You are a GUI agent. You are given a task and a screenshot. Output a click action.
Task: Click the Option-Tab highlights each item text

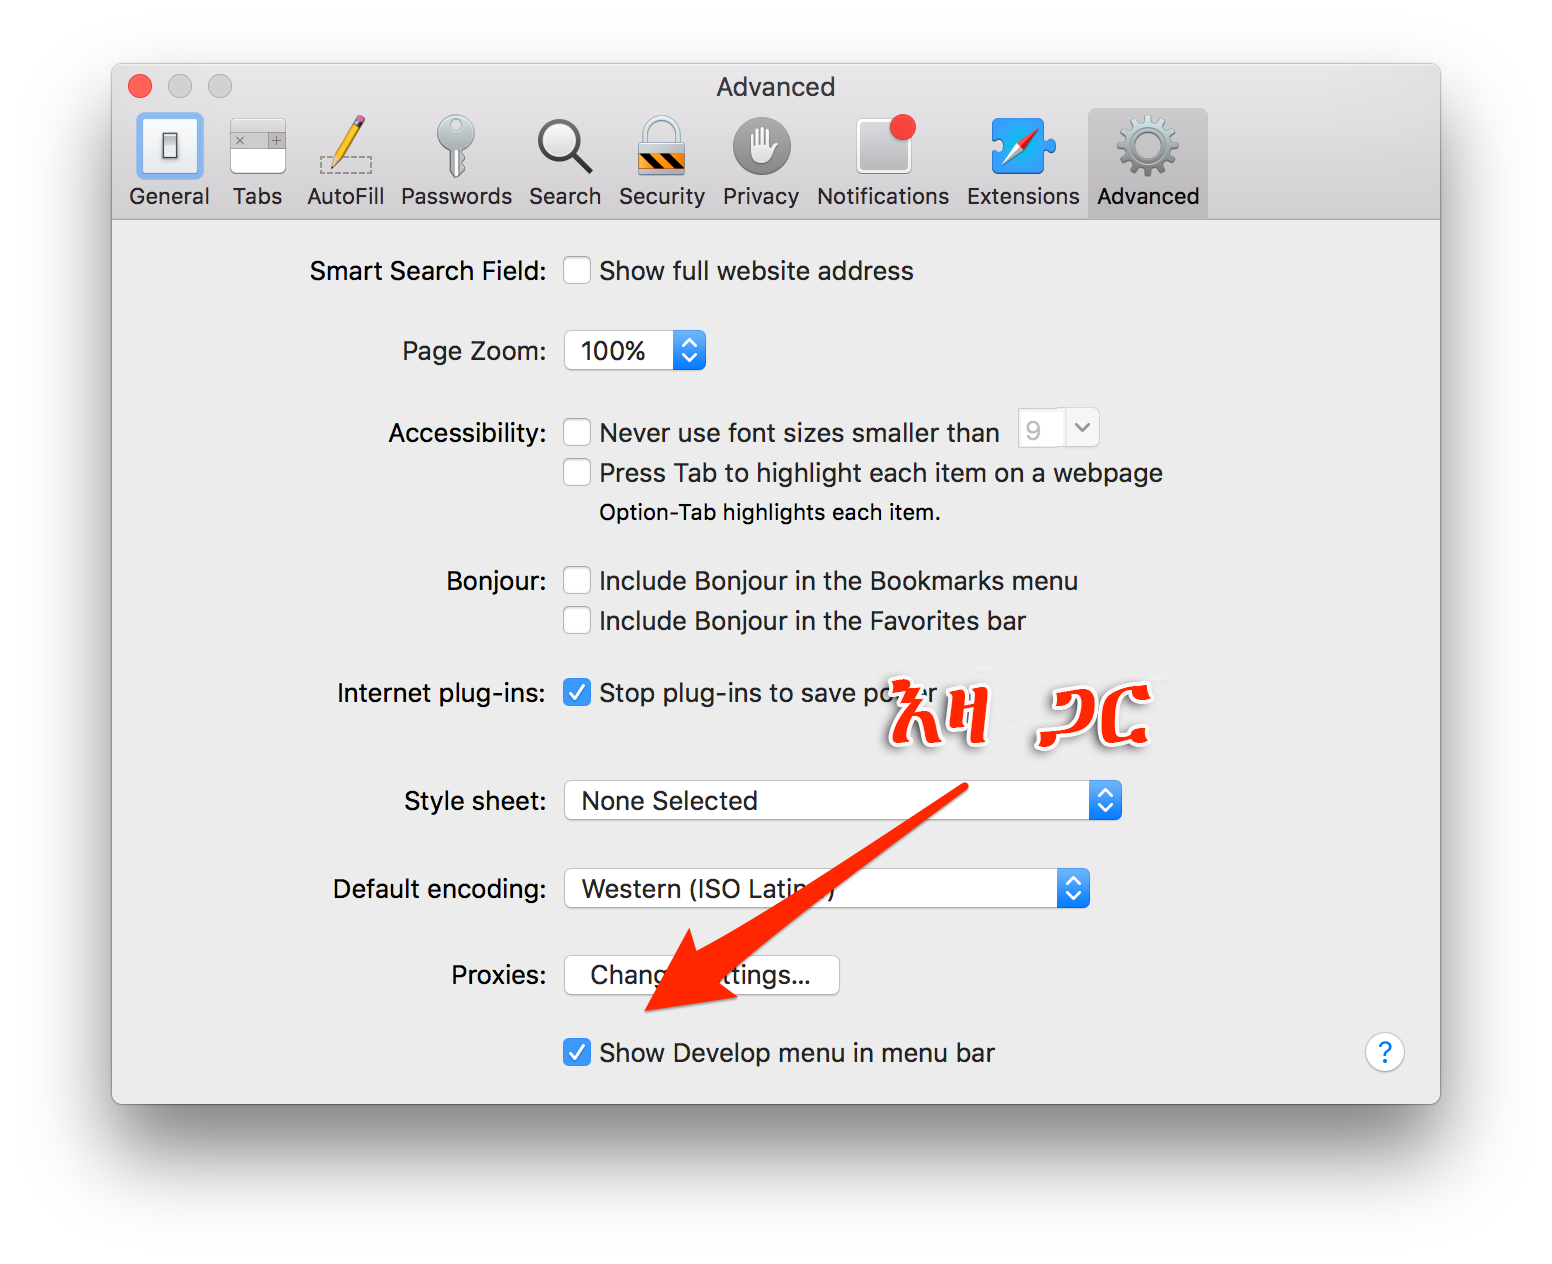coord(770,512)
